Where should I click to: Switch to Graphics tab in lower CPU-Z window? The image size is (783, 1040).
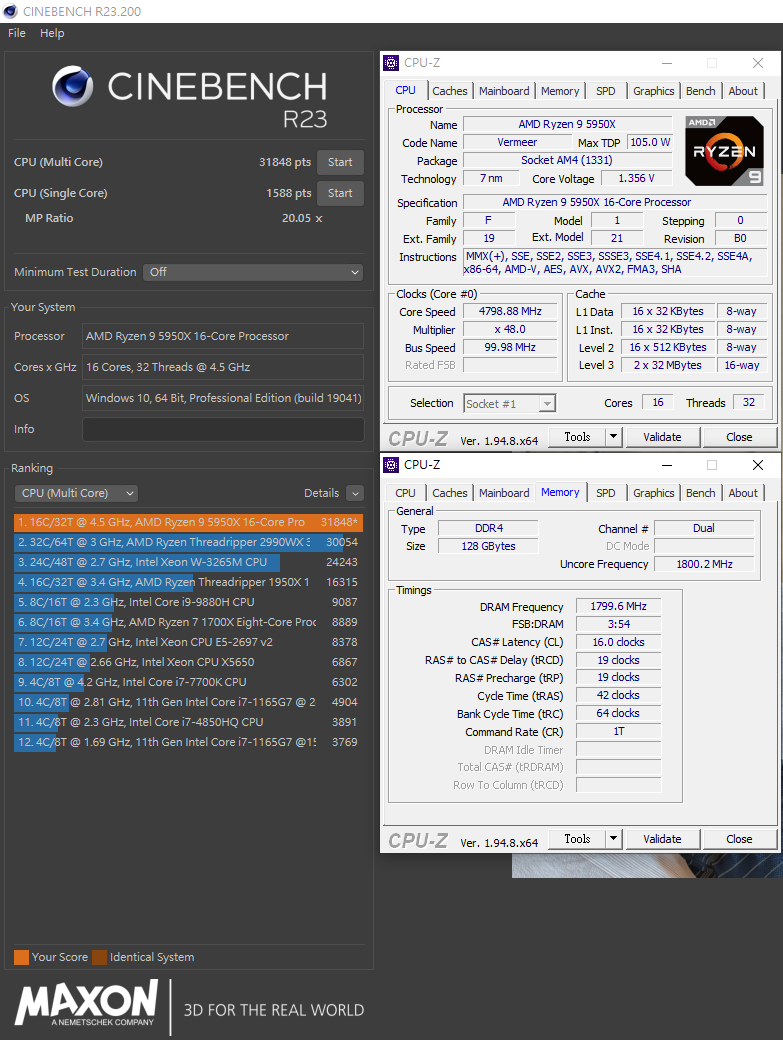(x=654, y=493)
